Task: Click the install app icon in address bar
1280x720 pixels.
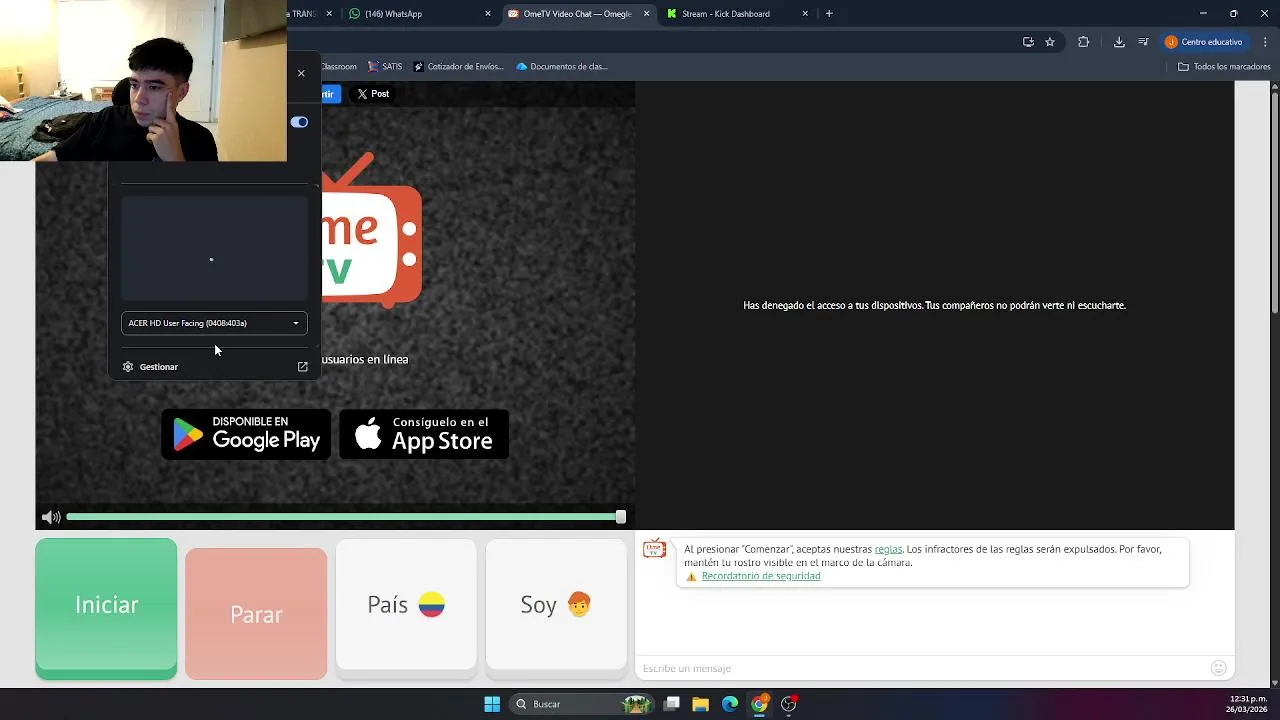Action: [x=1028, y=42]
